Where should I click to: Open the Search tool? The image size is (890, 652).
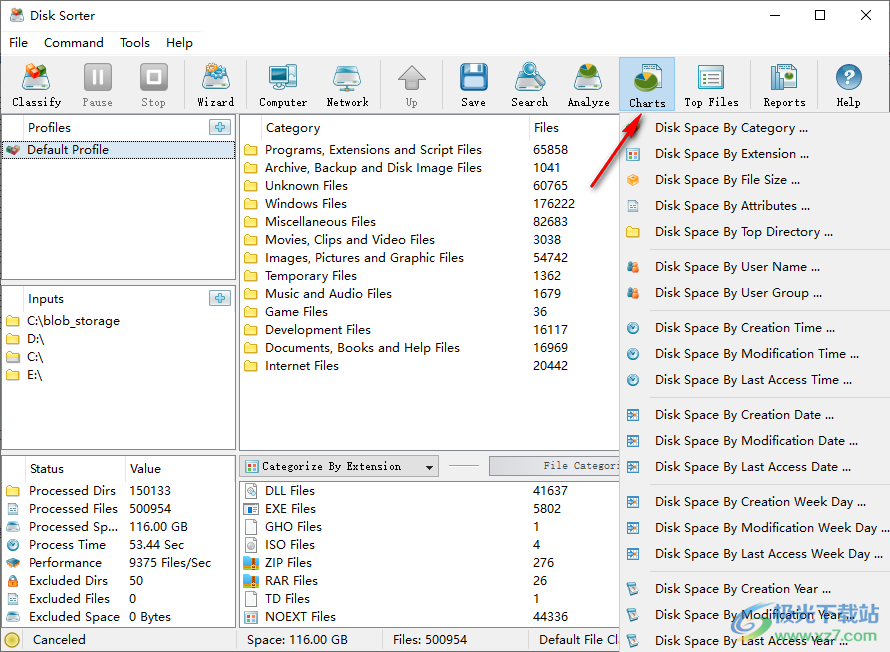pyautogui.click(x=530, y=84)
